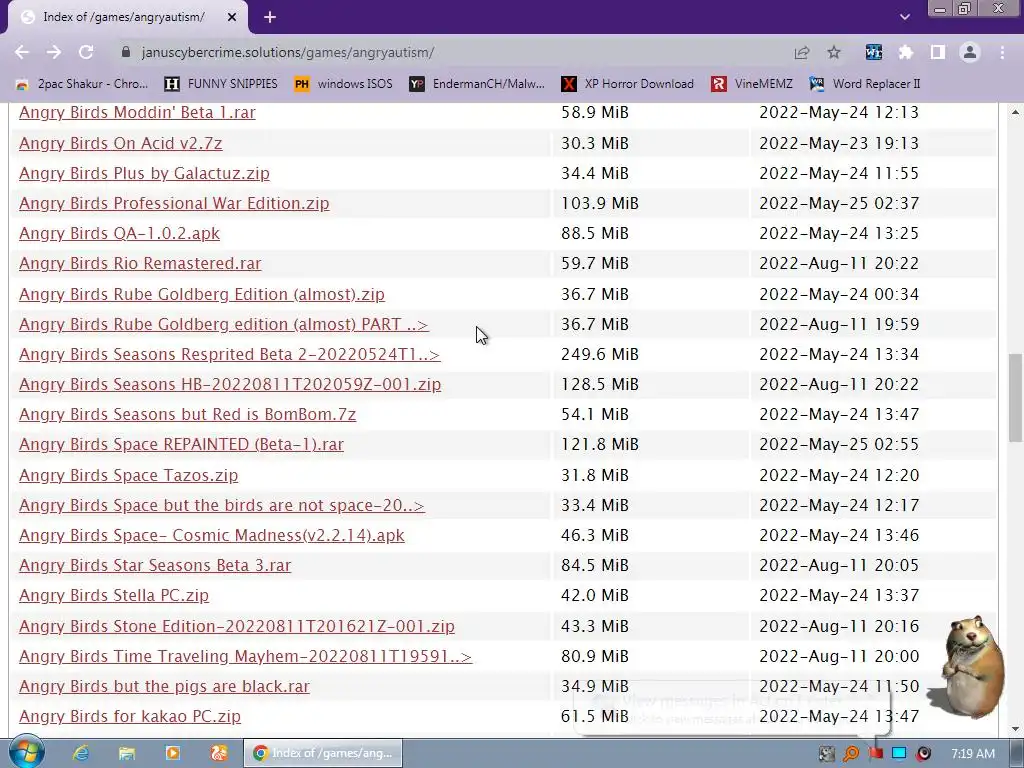Download Angry Birds Rio Remastered.rar
The width and height of the screenshot is (1024, 768).
140,263
